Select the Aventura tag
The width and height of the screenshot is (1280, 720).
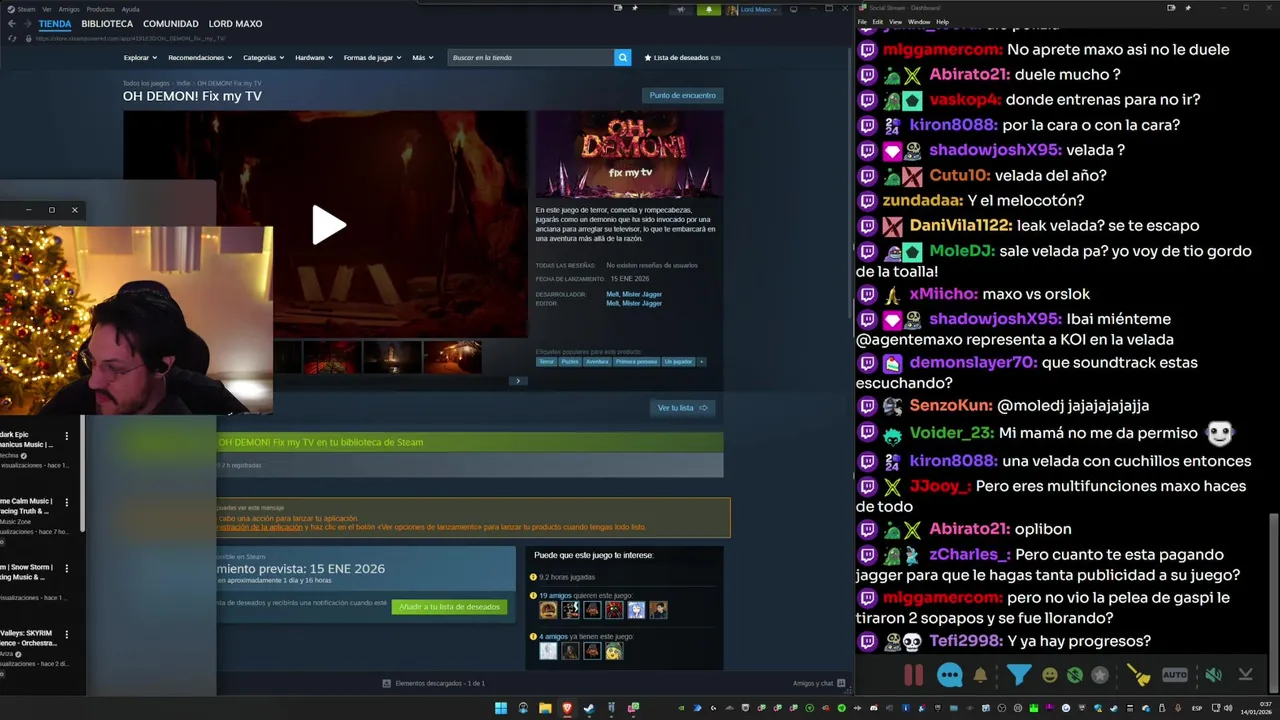597,361
